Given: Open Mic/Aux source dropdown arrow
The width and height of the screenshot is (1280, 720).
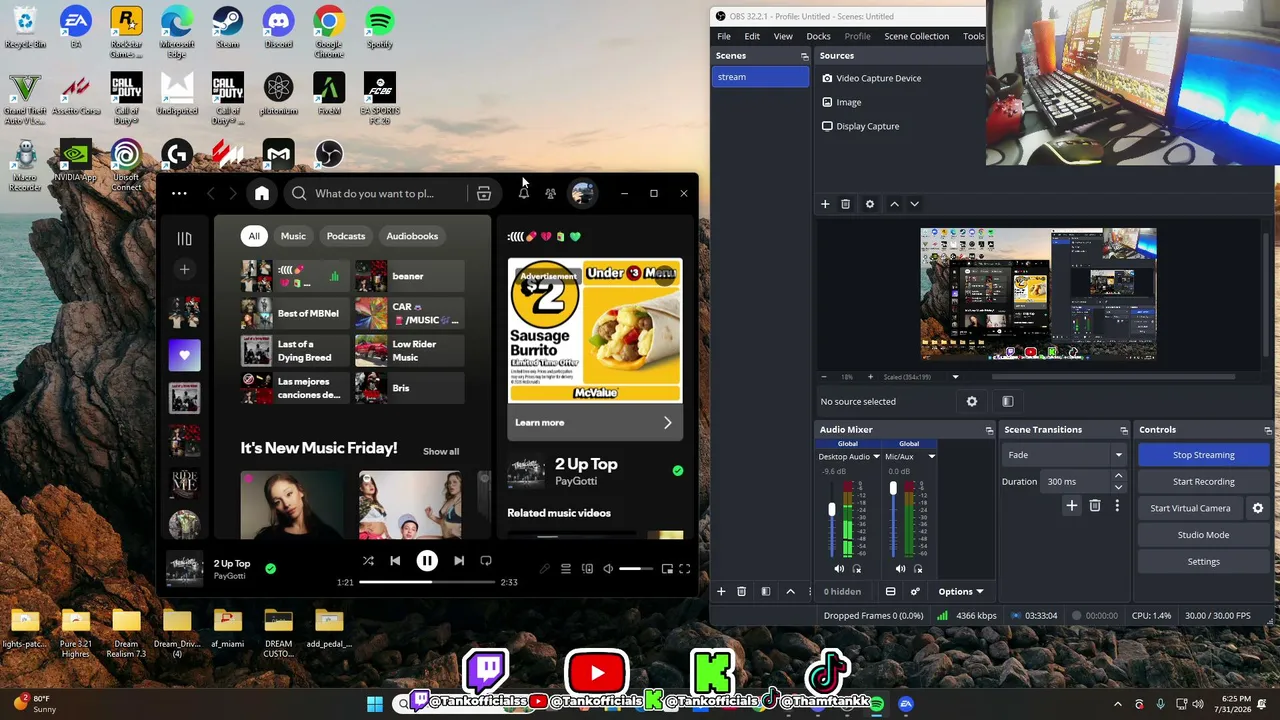Looking at the screenshot, I should (x=931, y=457).
